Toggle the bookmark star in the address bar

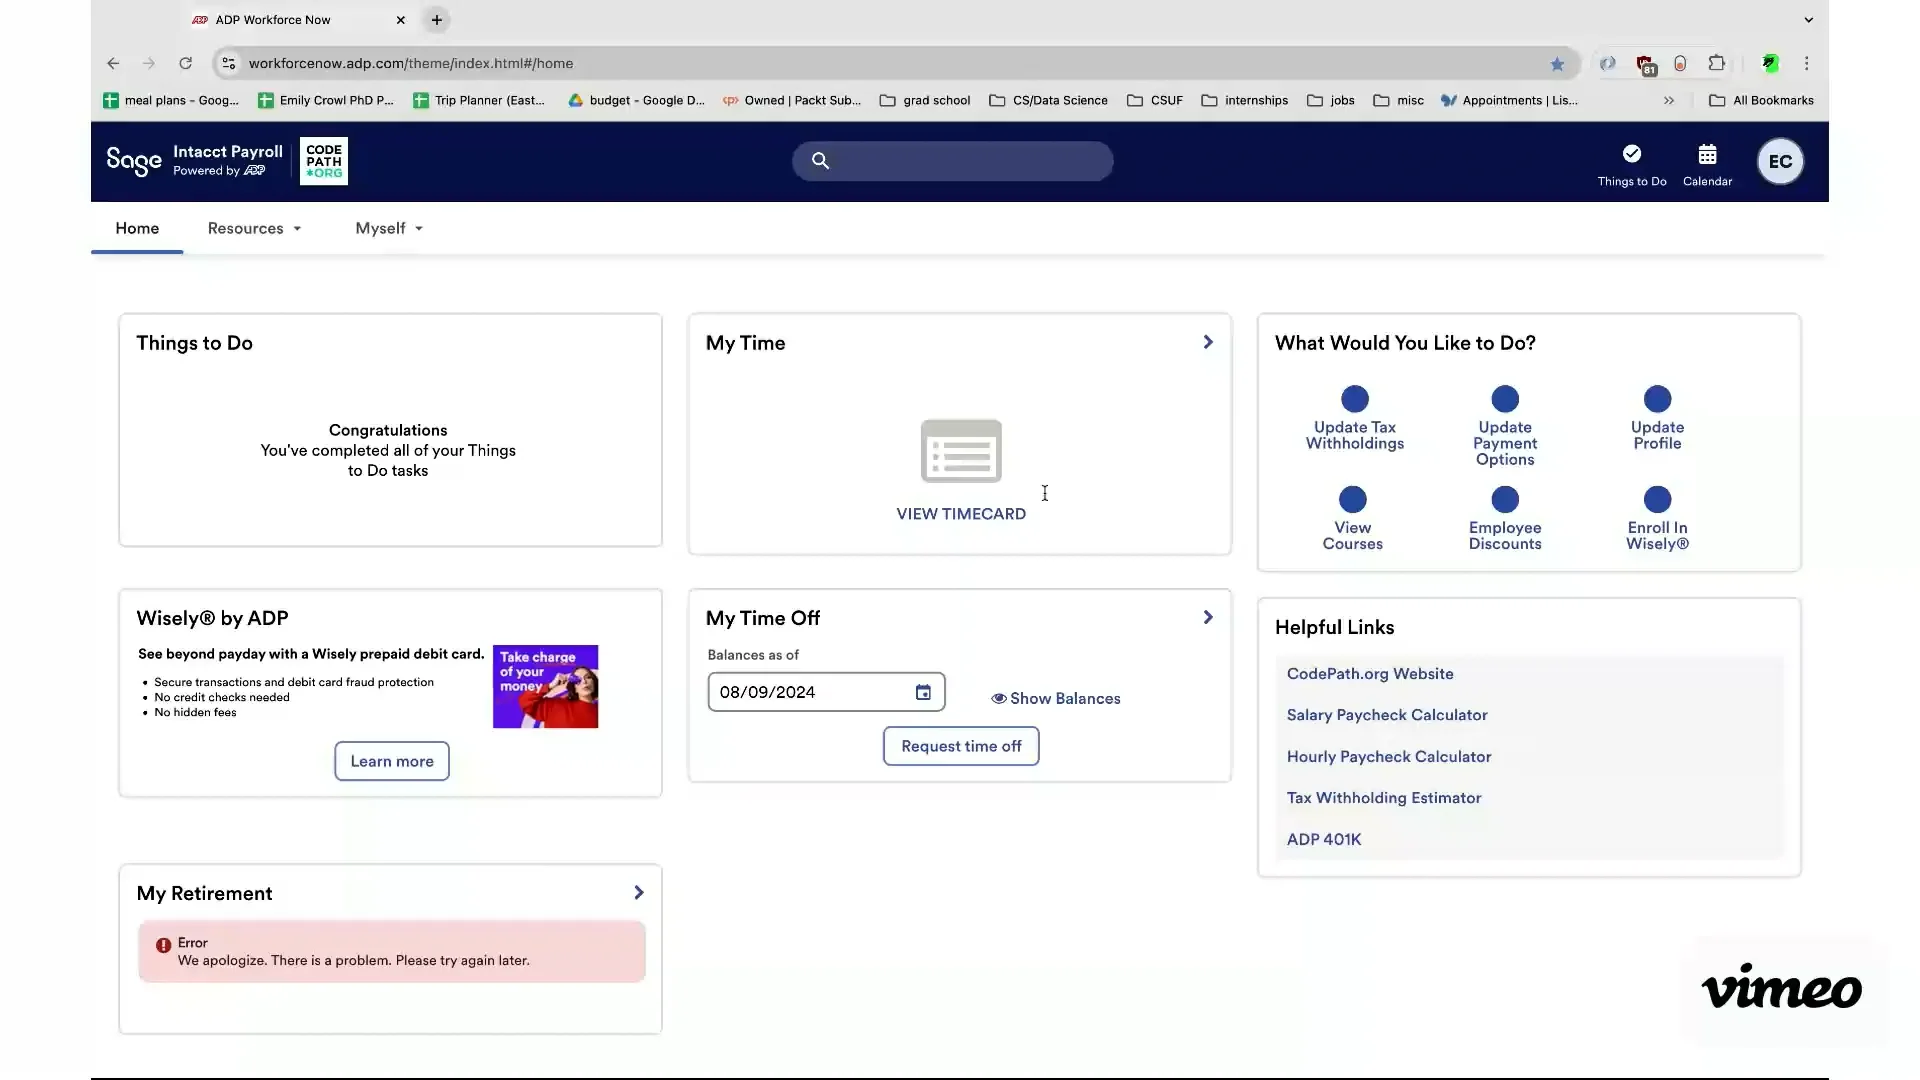pos(1557,63)
